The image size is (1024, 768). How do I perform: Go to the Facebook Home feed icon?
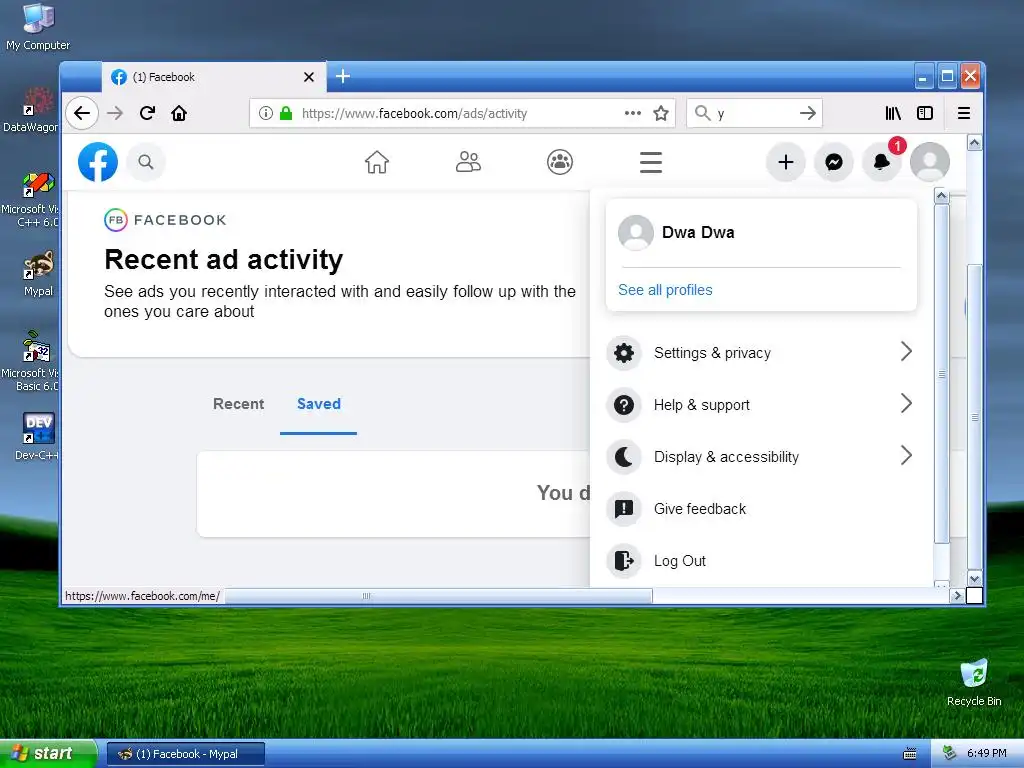coord(377,162)
